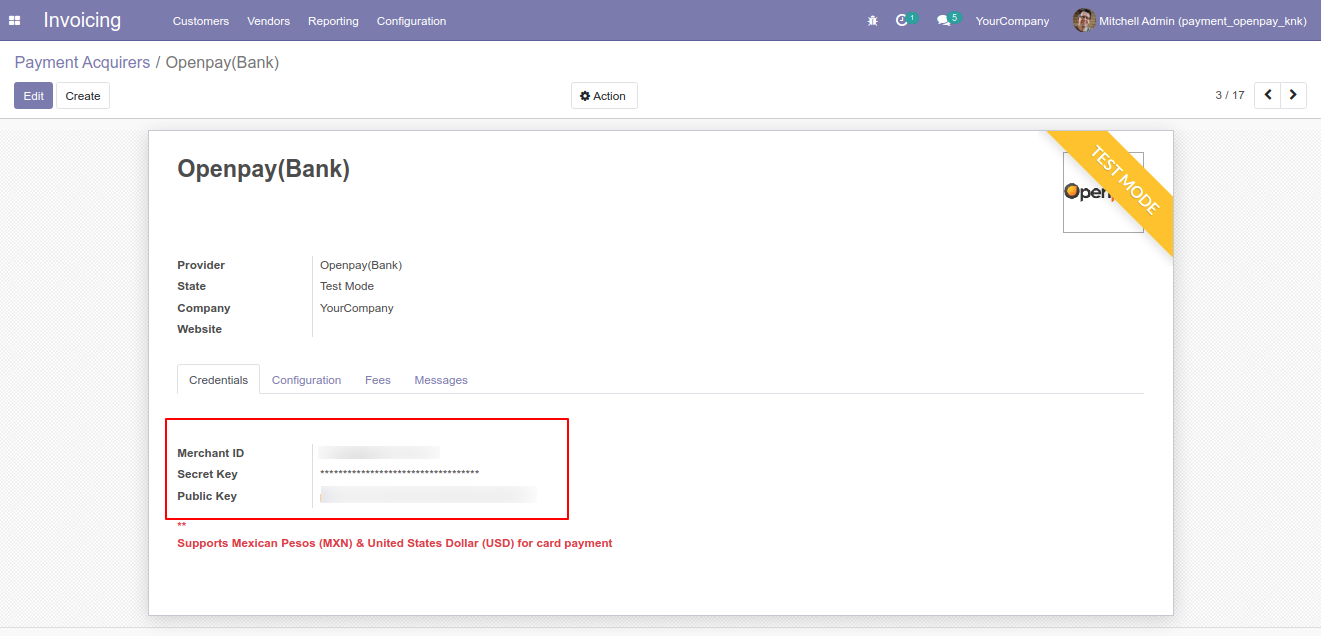Click the supported currencies red note
Viewport: 1321px width, 636px height.
point(395,543)
